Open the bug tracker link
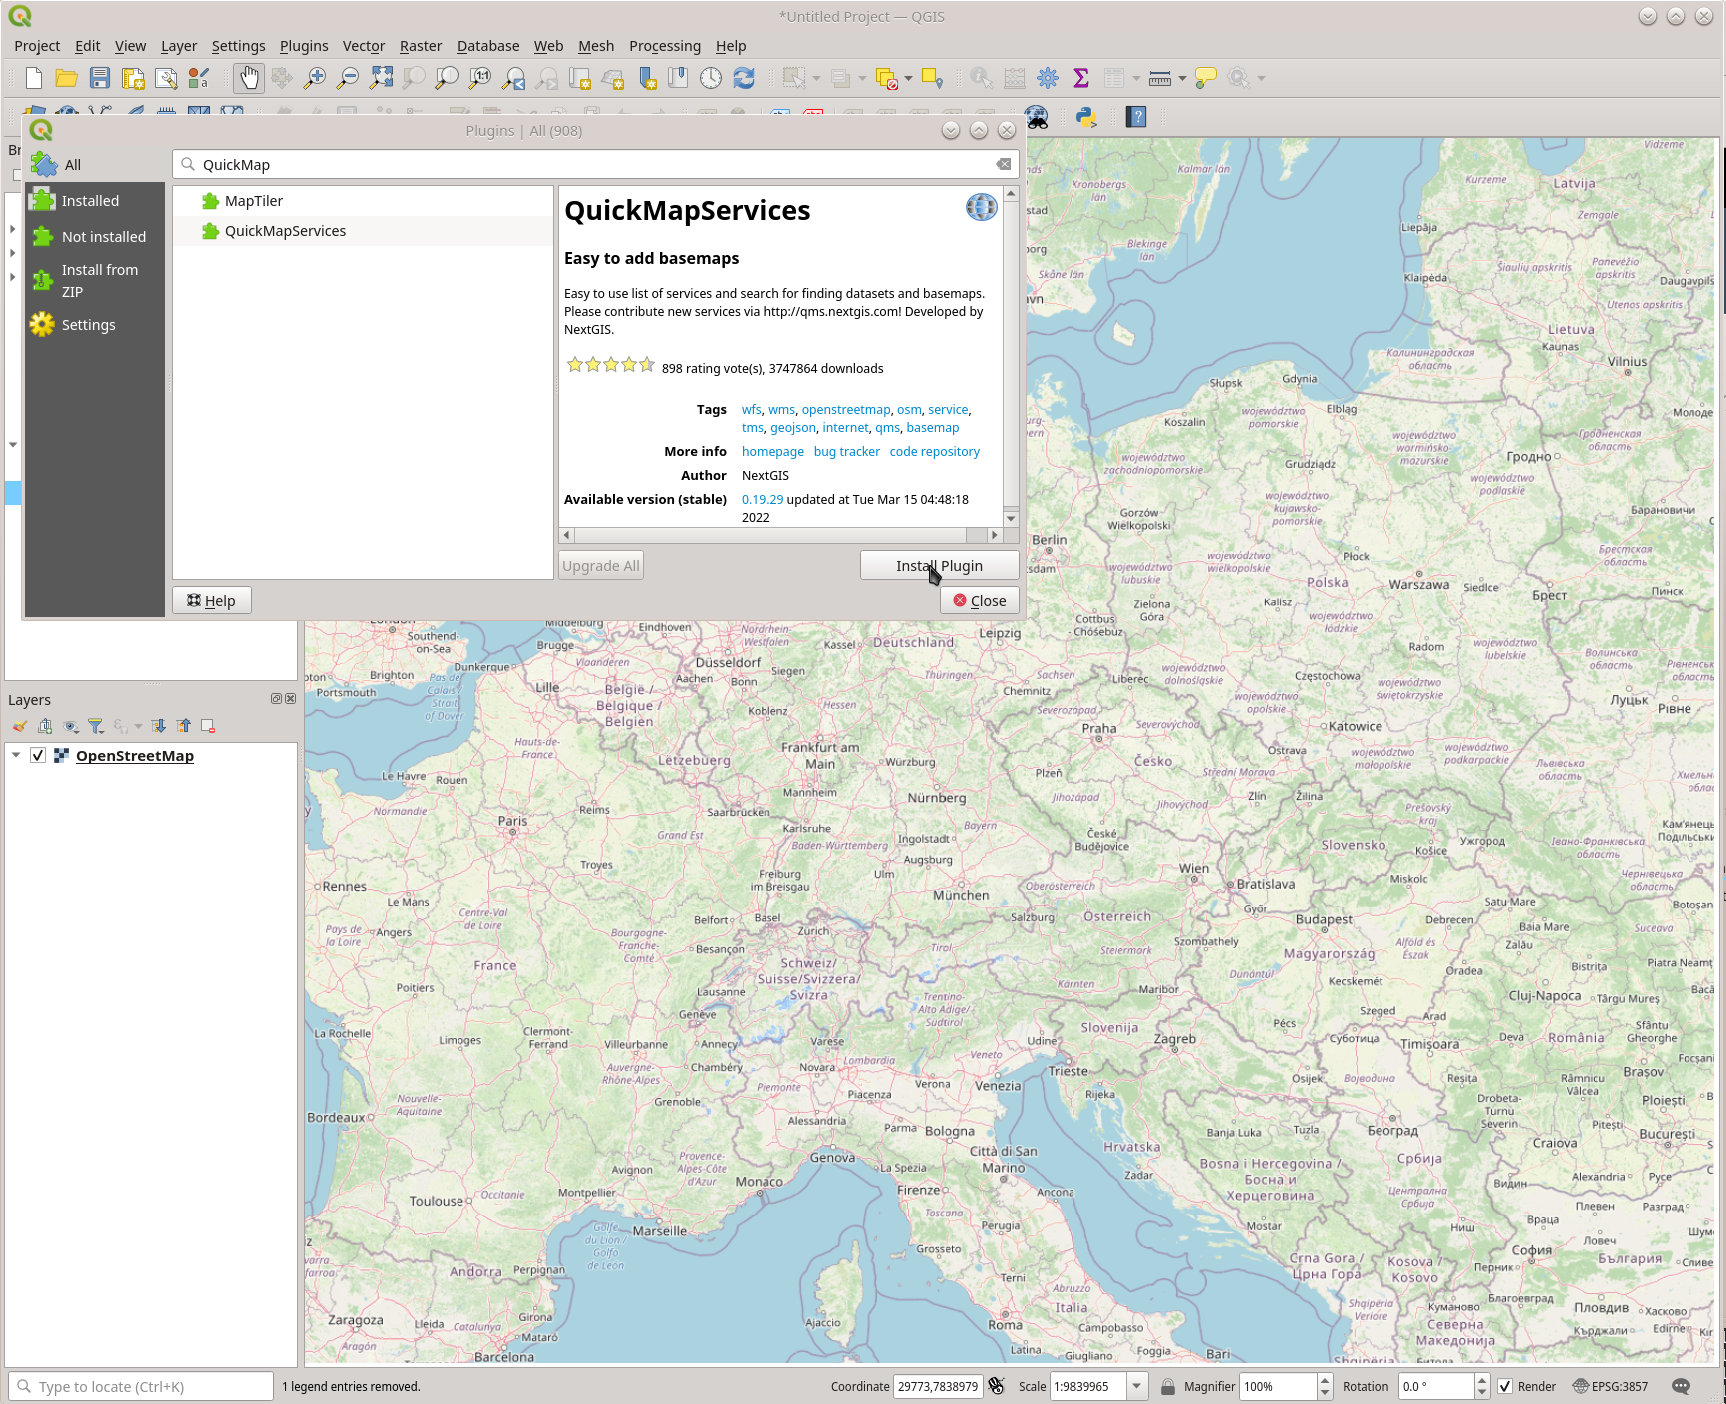The width and height of the screenshot is (1726, 1404). [x=846, y=452]
